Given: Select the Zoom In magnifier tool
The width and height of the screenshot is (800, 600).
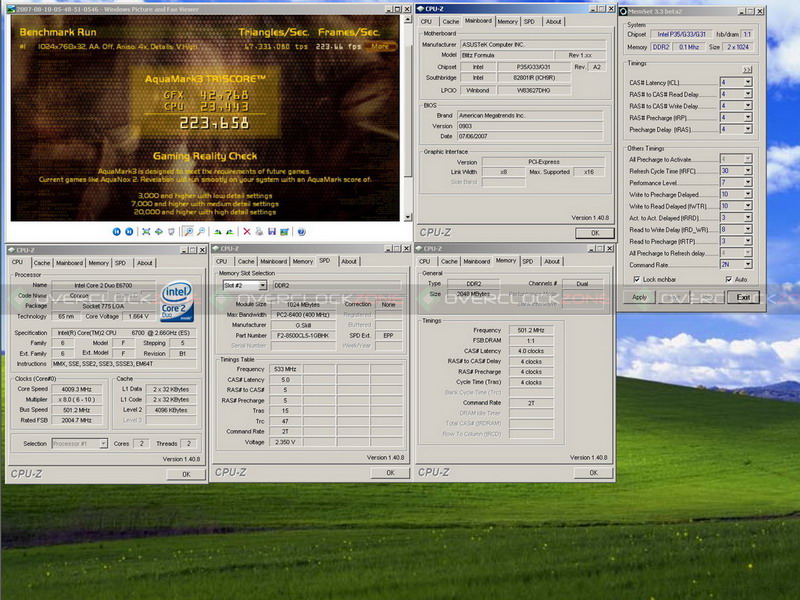Looking at the screenshot, I should (188, 232).
